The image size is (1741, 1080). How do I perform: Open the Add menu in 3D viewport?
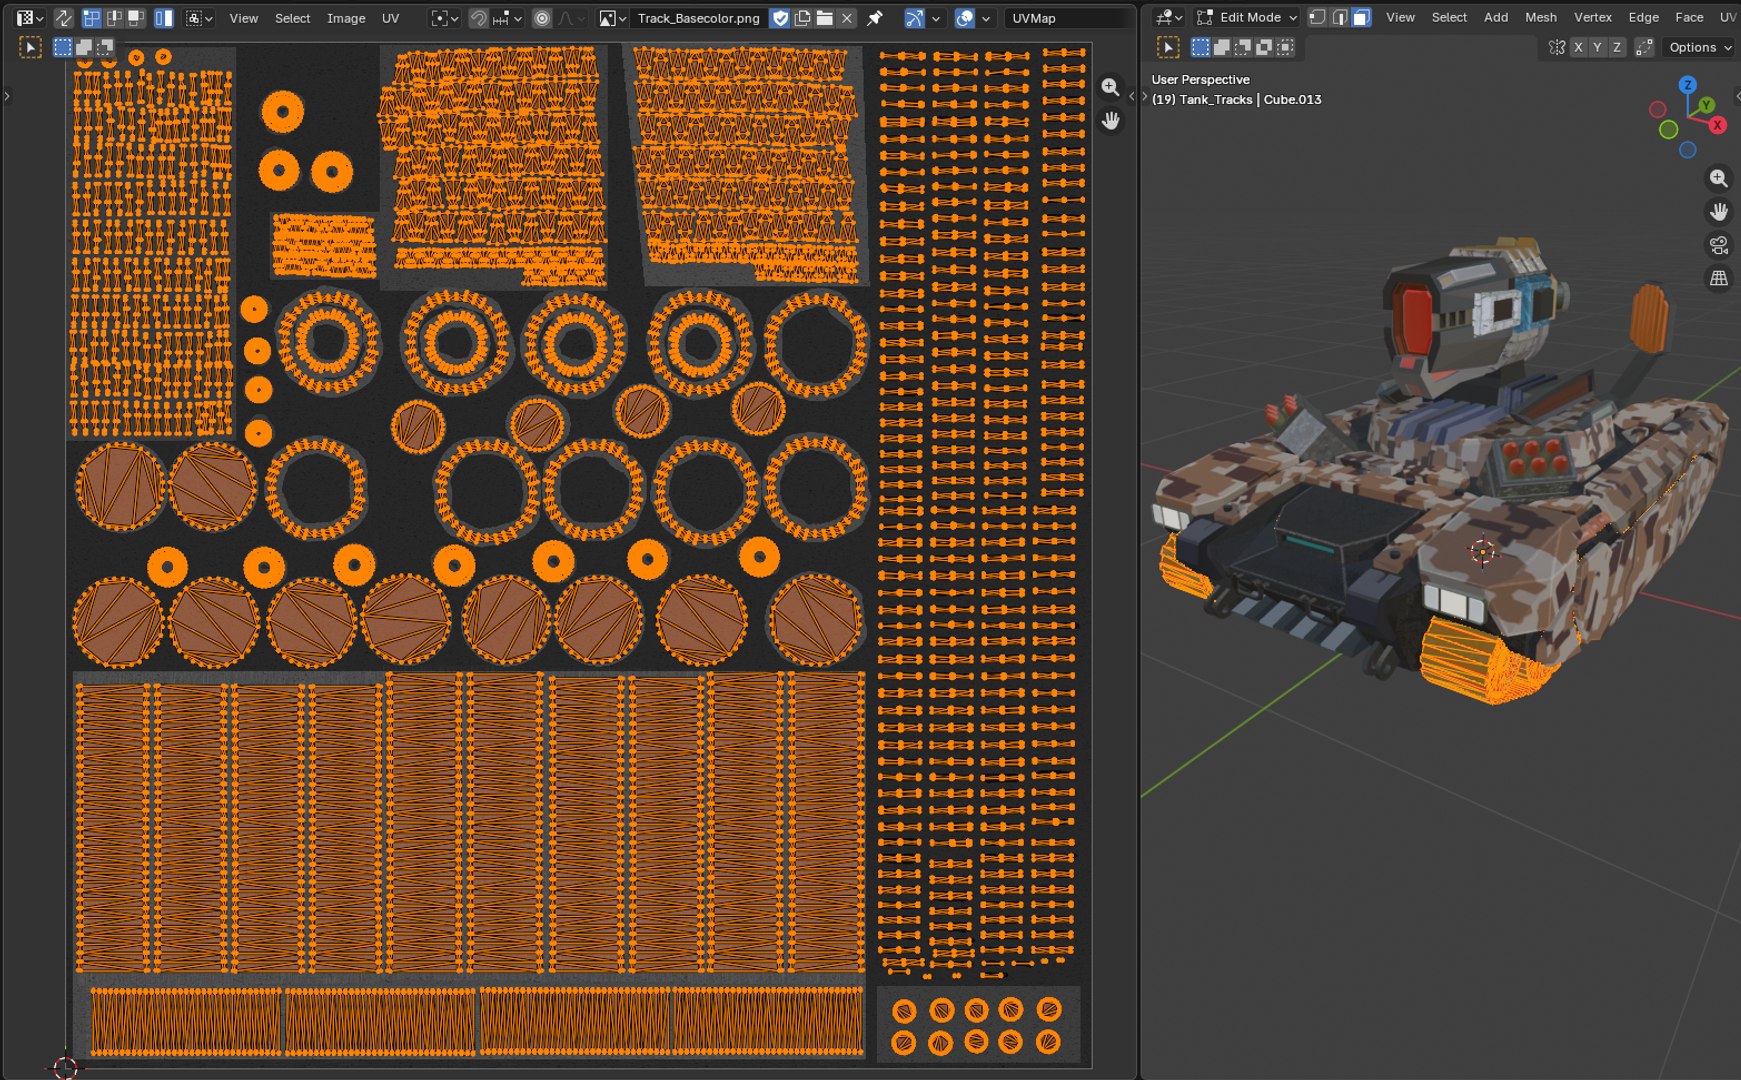[1495, 17]
